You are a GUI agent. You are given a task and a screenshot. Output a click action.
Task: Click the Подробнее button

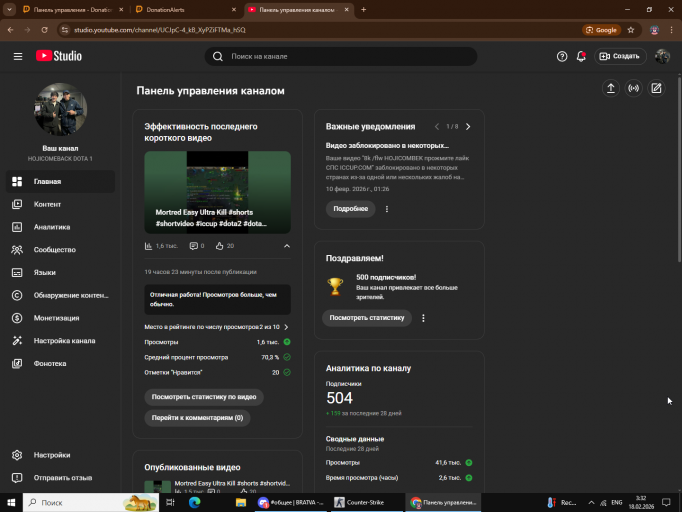(350, 209)
